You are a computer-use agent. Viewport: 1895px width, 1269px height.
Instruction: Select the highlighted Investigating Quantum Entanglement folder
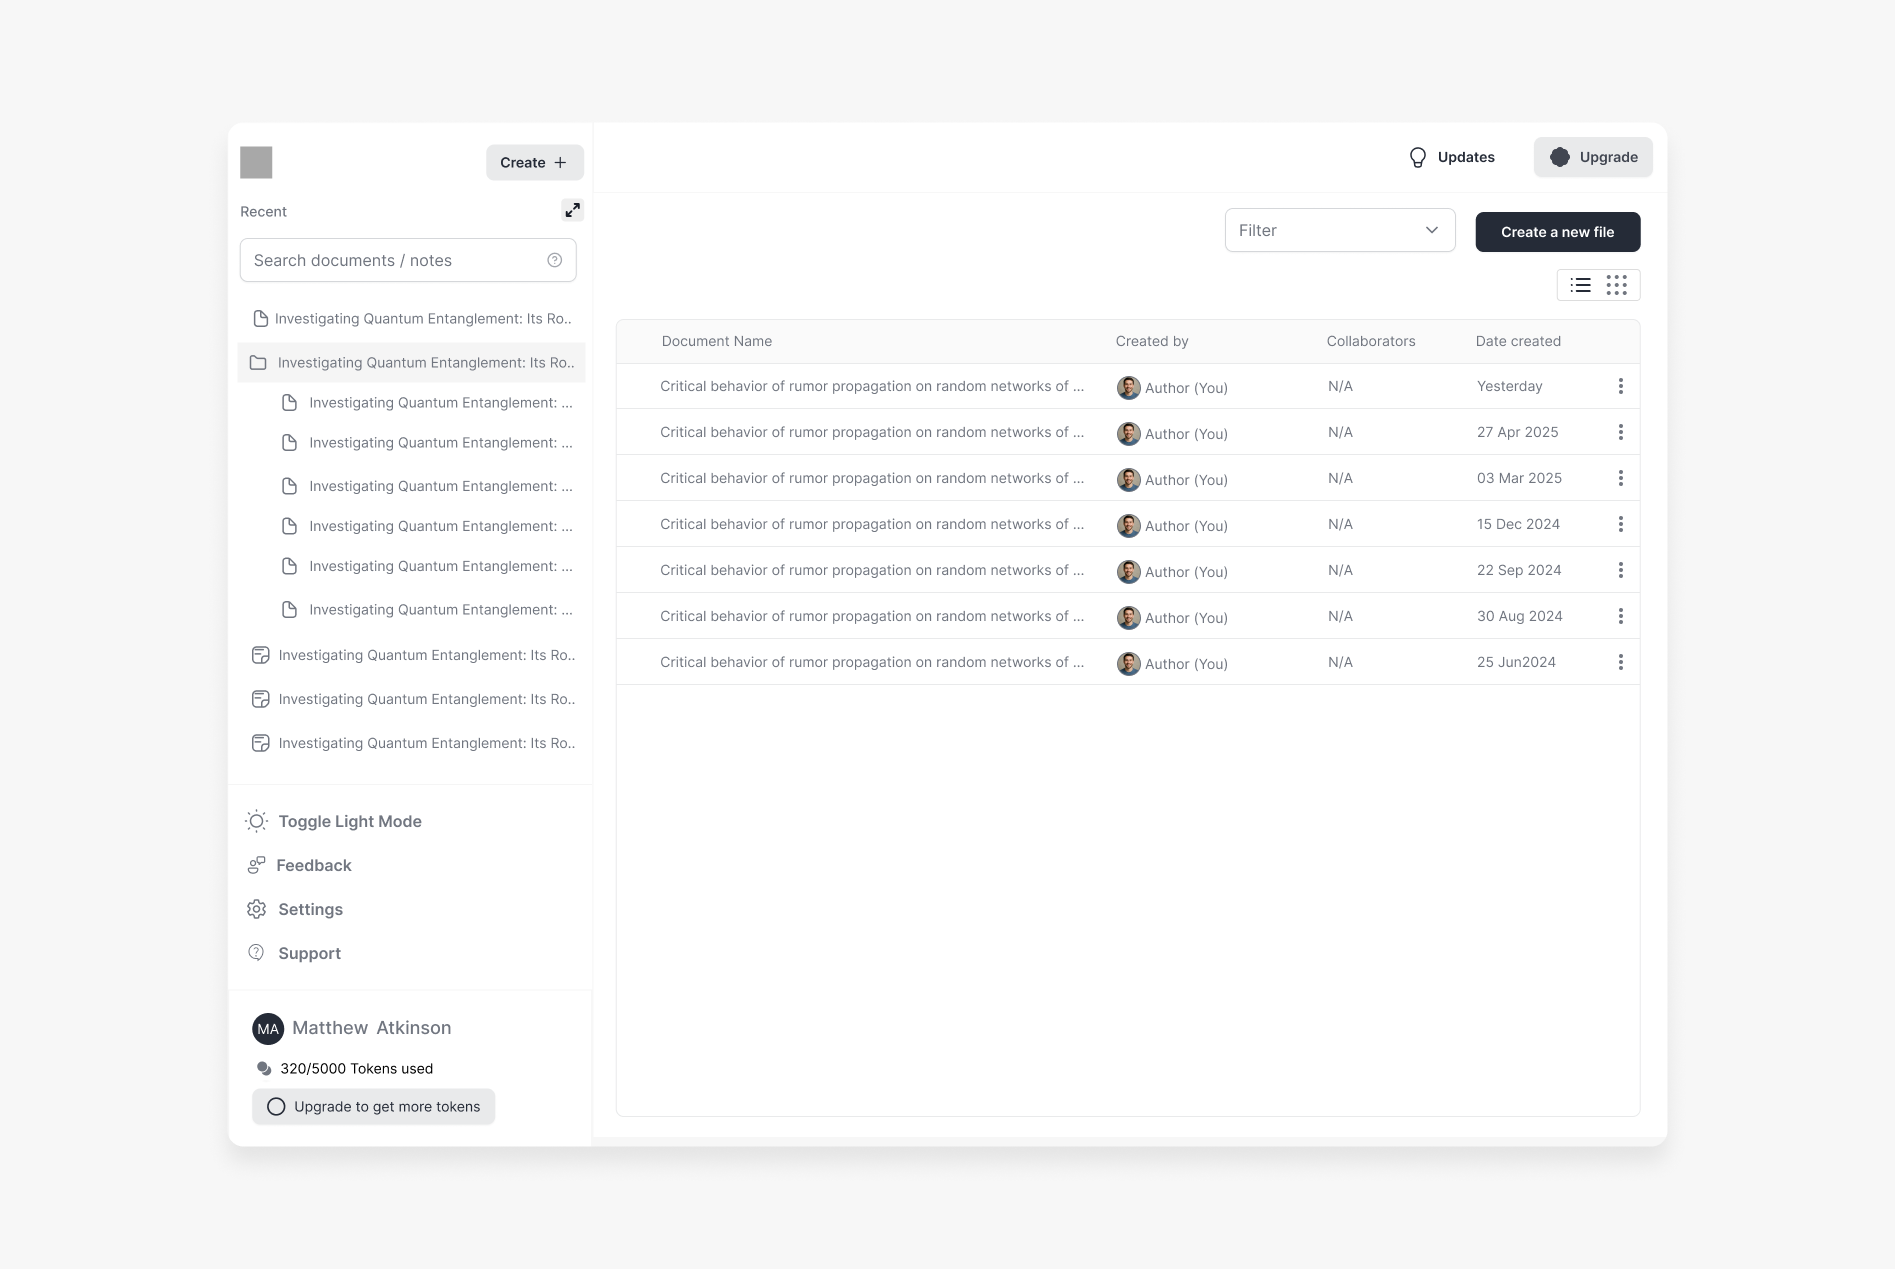[x=411, y=362]
